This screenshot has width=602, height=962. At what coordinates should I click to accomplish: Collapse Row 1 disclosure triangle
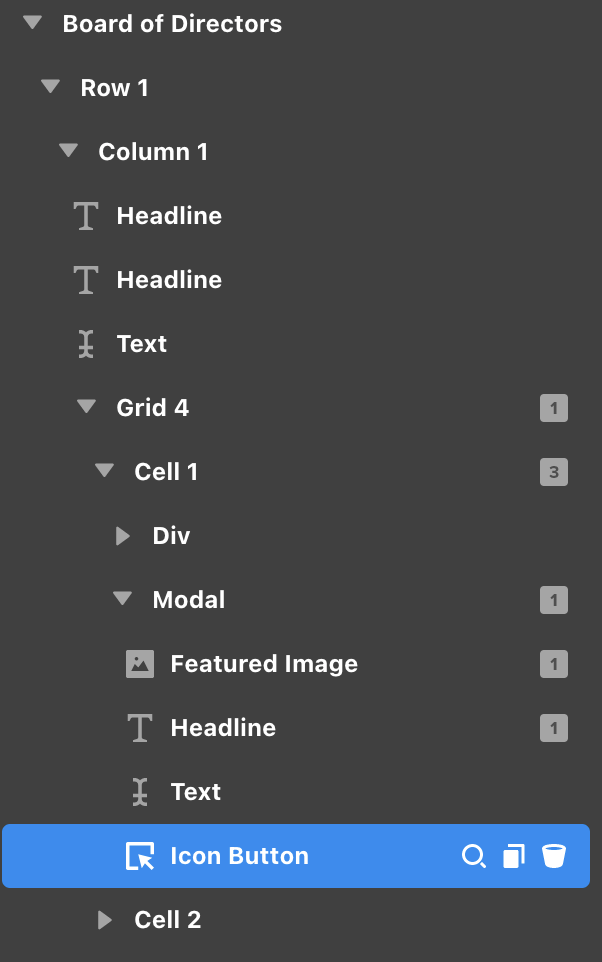[51, 87]
